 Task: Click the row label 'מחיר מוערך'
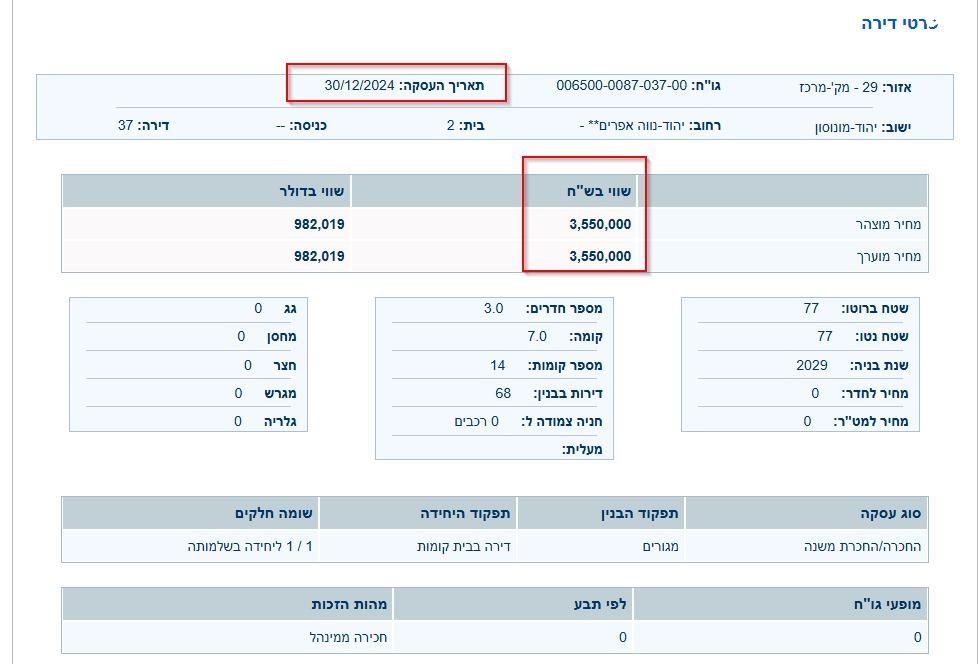pyautogui.click(x=888, y=256)
